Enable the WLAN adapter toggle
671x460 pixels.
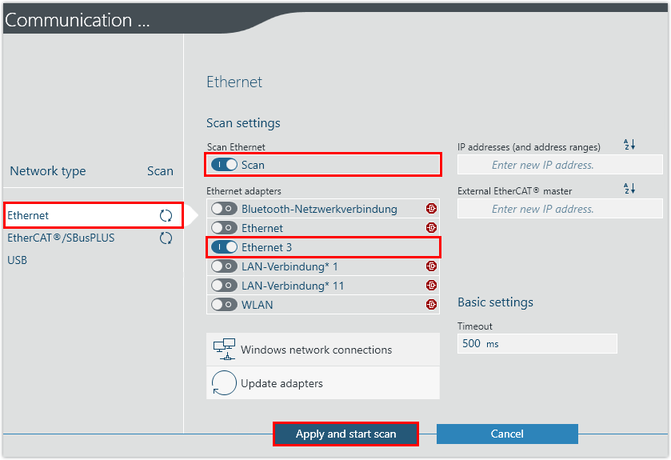click(x=224, y=304)
